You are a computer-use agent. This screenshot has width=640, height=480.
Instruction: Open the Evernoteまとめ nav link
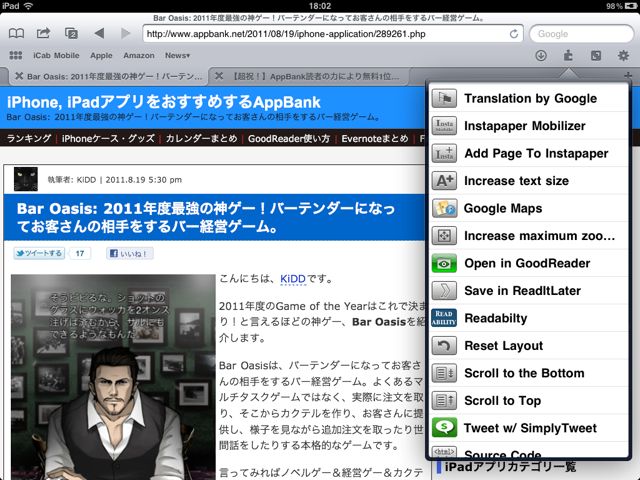[375, 138]
